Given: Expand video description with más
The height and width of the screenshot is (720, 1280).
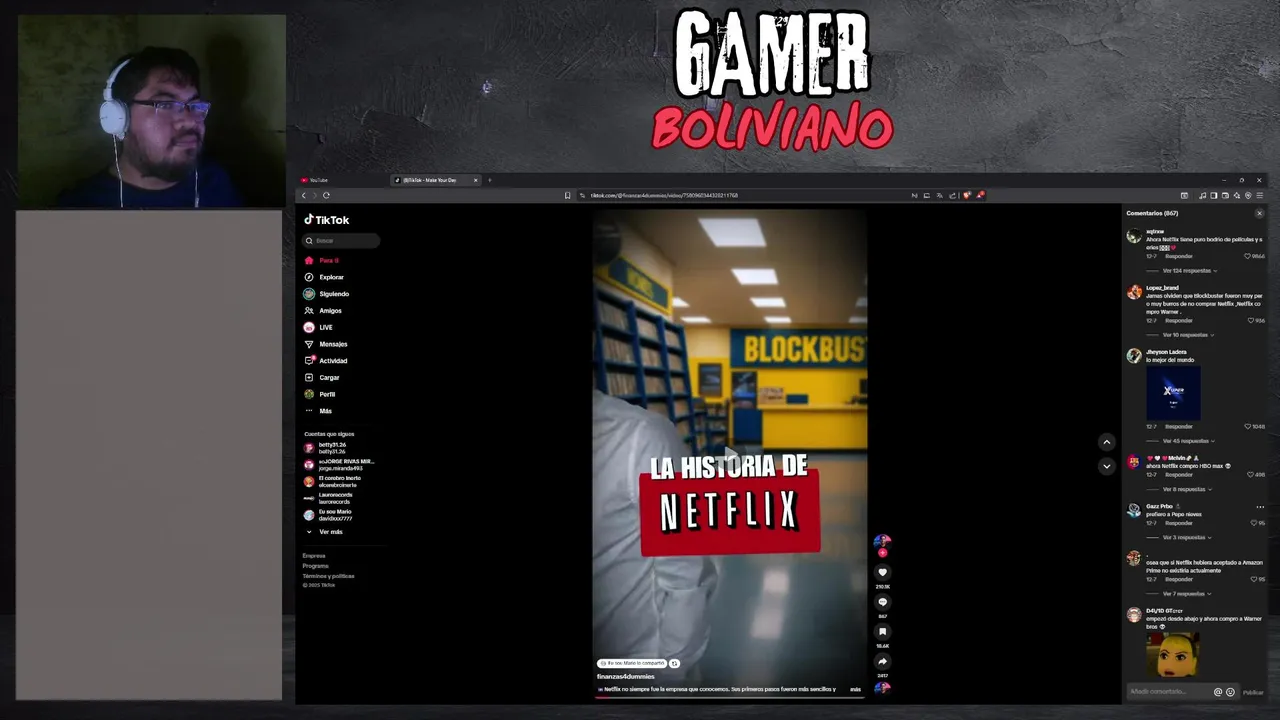Looking at the screenshot, I should tap(855, 689).
